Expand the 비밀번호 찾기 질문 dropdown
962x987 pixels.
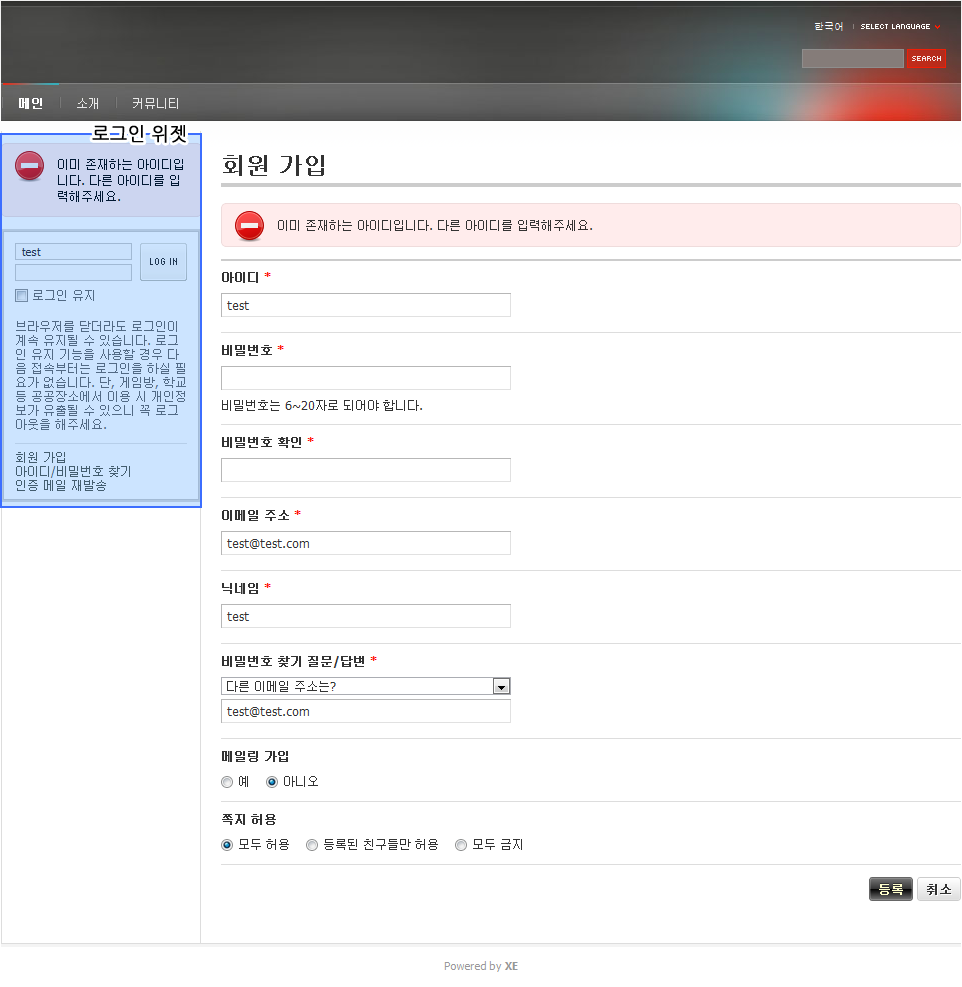pos(502,687)
